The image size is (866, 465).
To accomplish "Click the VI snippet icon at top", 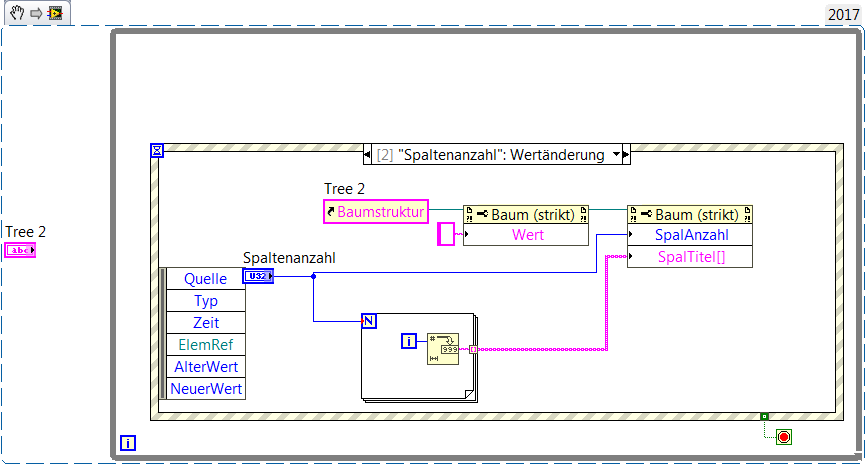I will 55,13.
